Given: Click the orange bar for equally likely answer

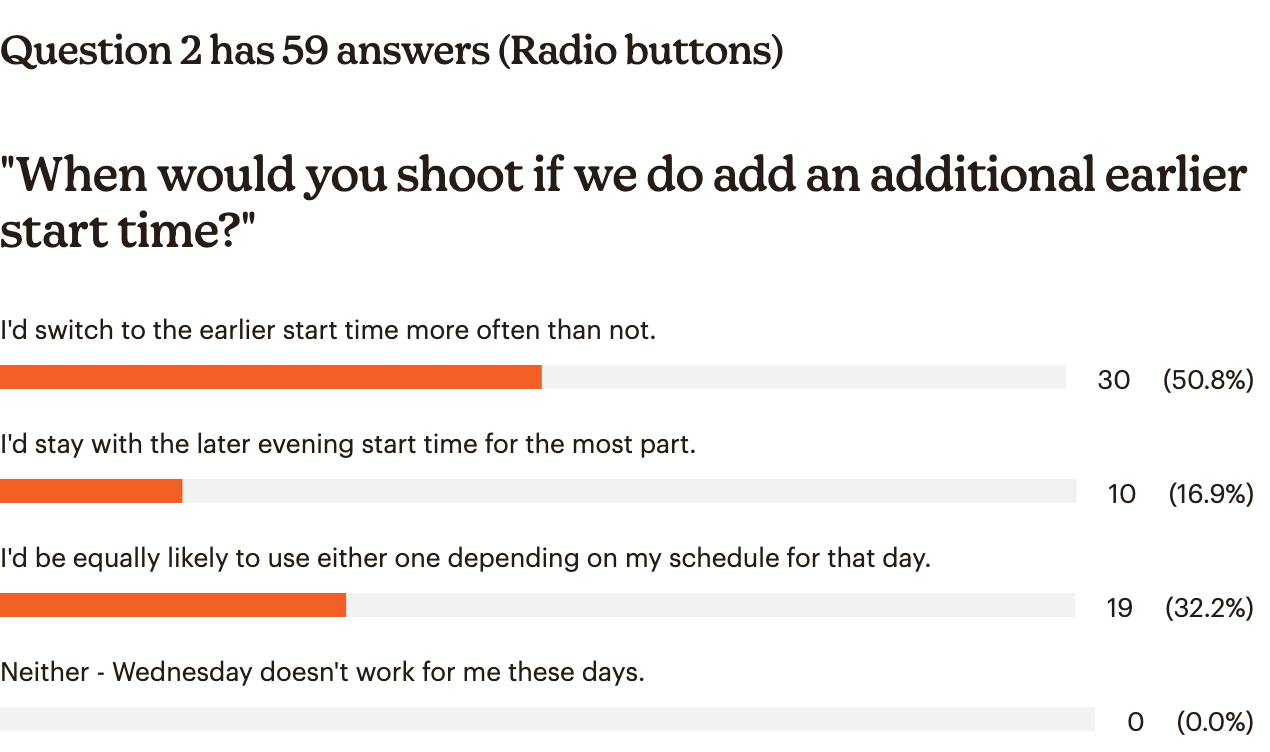Looking at the screenshot, I should click(x=173, y=605).
